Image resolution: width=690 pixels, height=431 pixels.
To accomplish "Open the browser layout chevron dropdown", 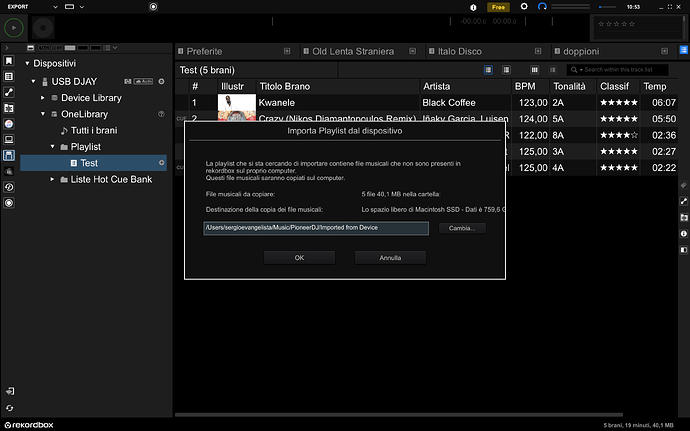I will point(115,48).
